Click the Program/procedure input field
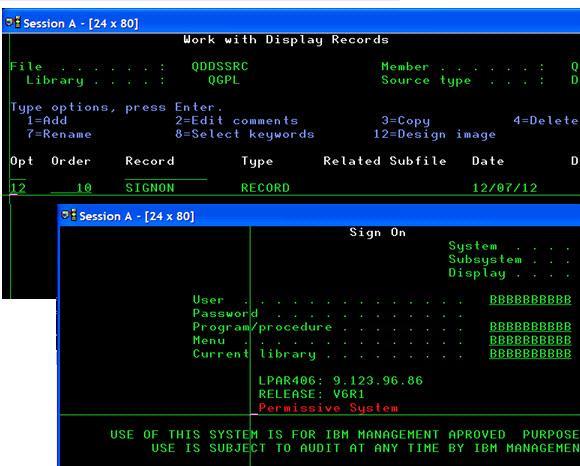Image resolution: width=580 pixels, height=466 pixels. [530, 327]
